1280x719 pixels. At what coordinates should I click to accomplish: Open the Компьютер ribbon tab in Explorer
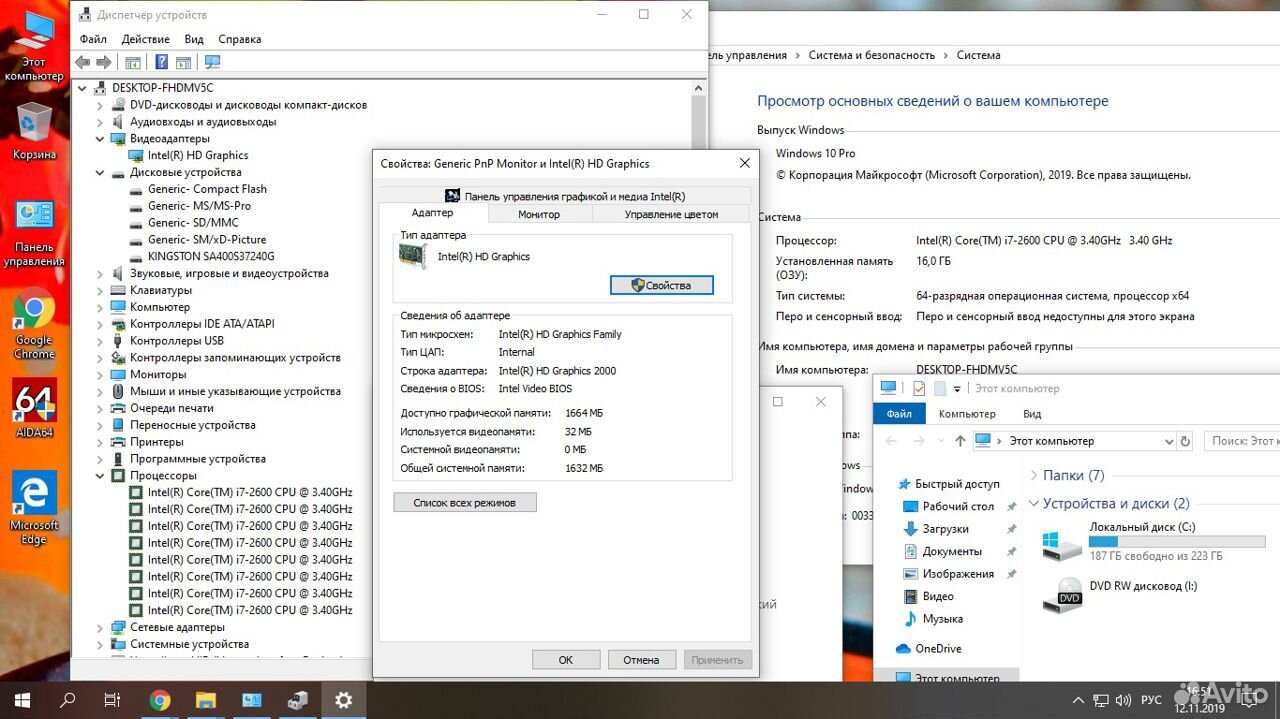pos(967,414)
